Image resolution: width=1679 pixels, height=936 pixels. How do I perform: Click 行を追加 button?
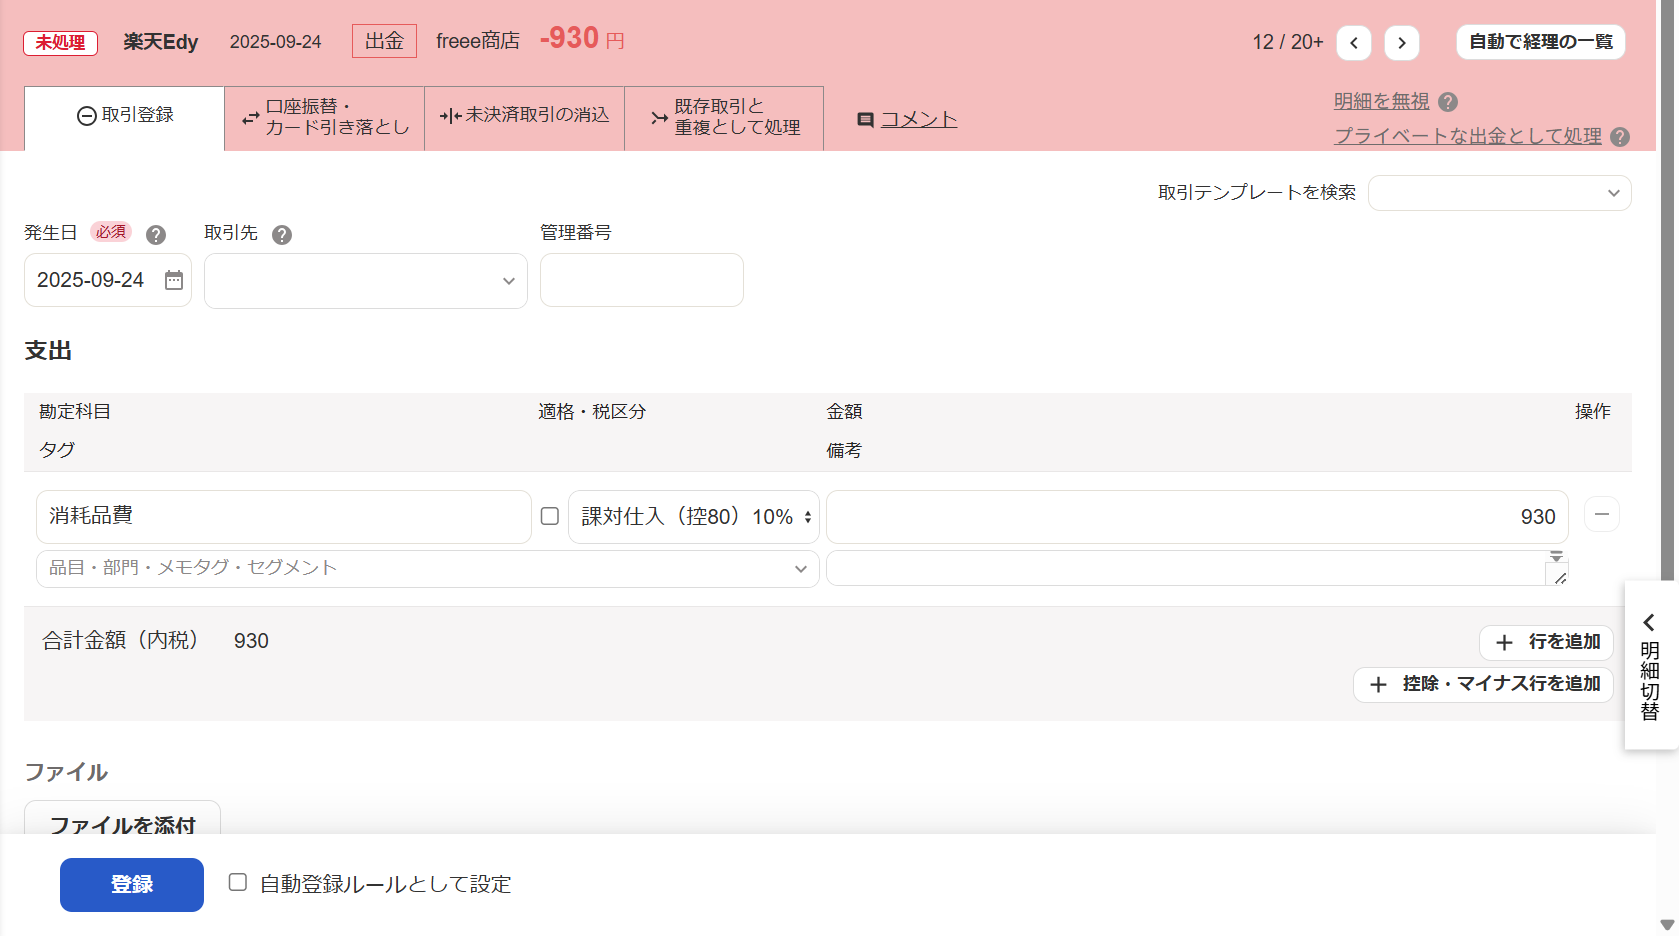[x=1547, y=642]
